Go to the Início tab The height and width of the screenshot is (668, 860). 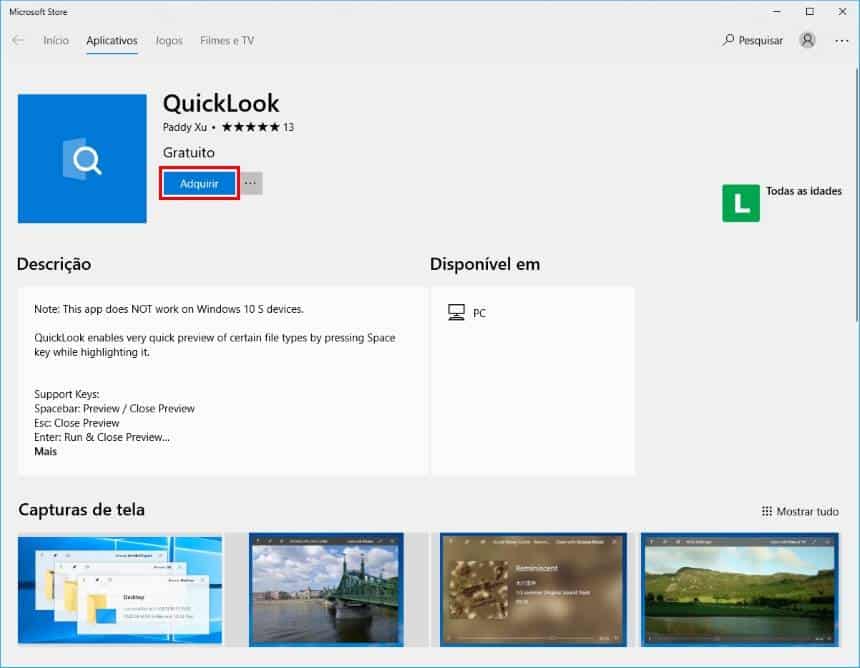(x=56, y=41)
